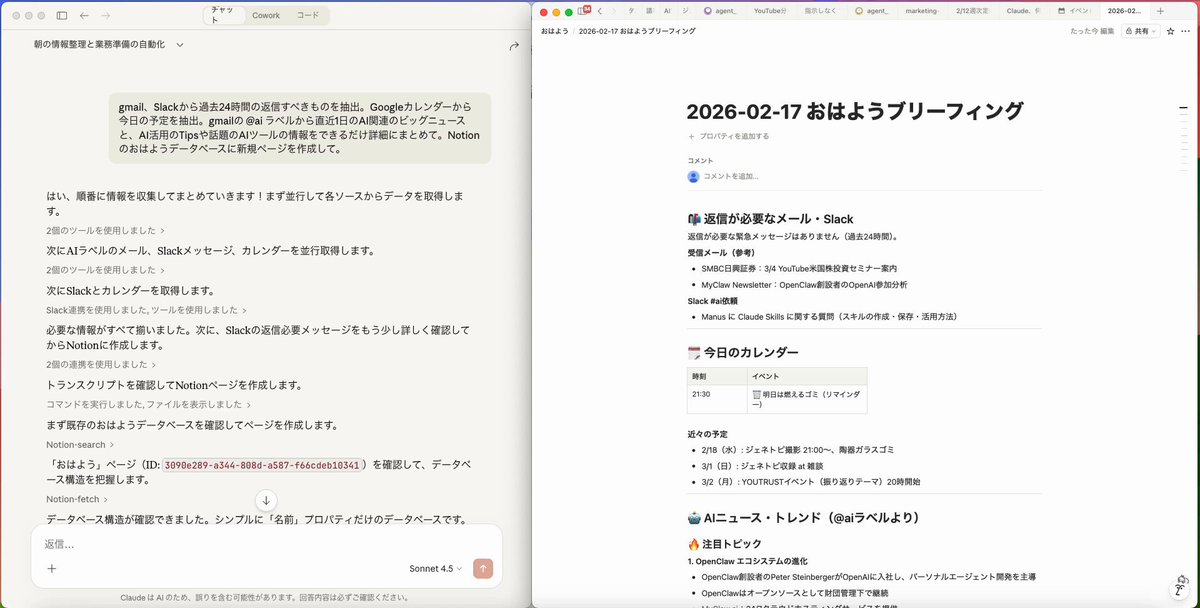Click プロパティを追加する button
The width and height of the screenshot is (1200, 608).
tap(728, 136)
